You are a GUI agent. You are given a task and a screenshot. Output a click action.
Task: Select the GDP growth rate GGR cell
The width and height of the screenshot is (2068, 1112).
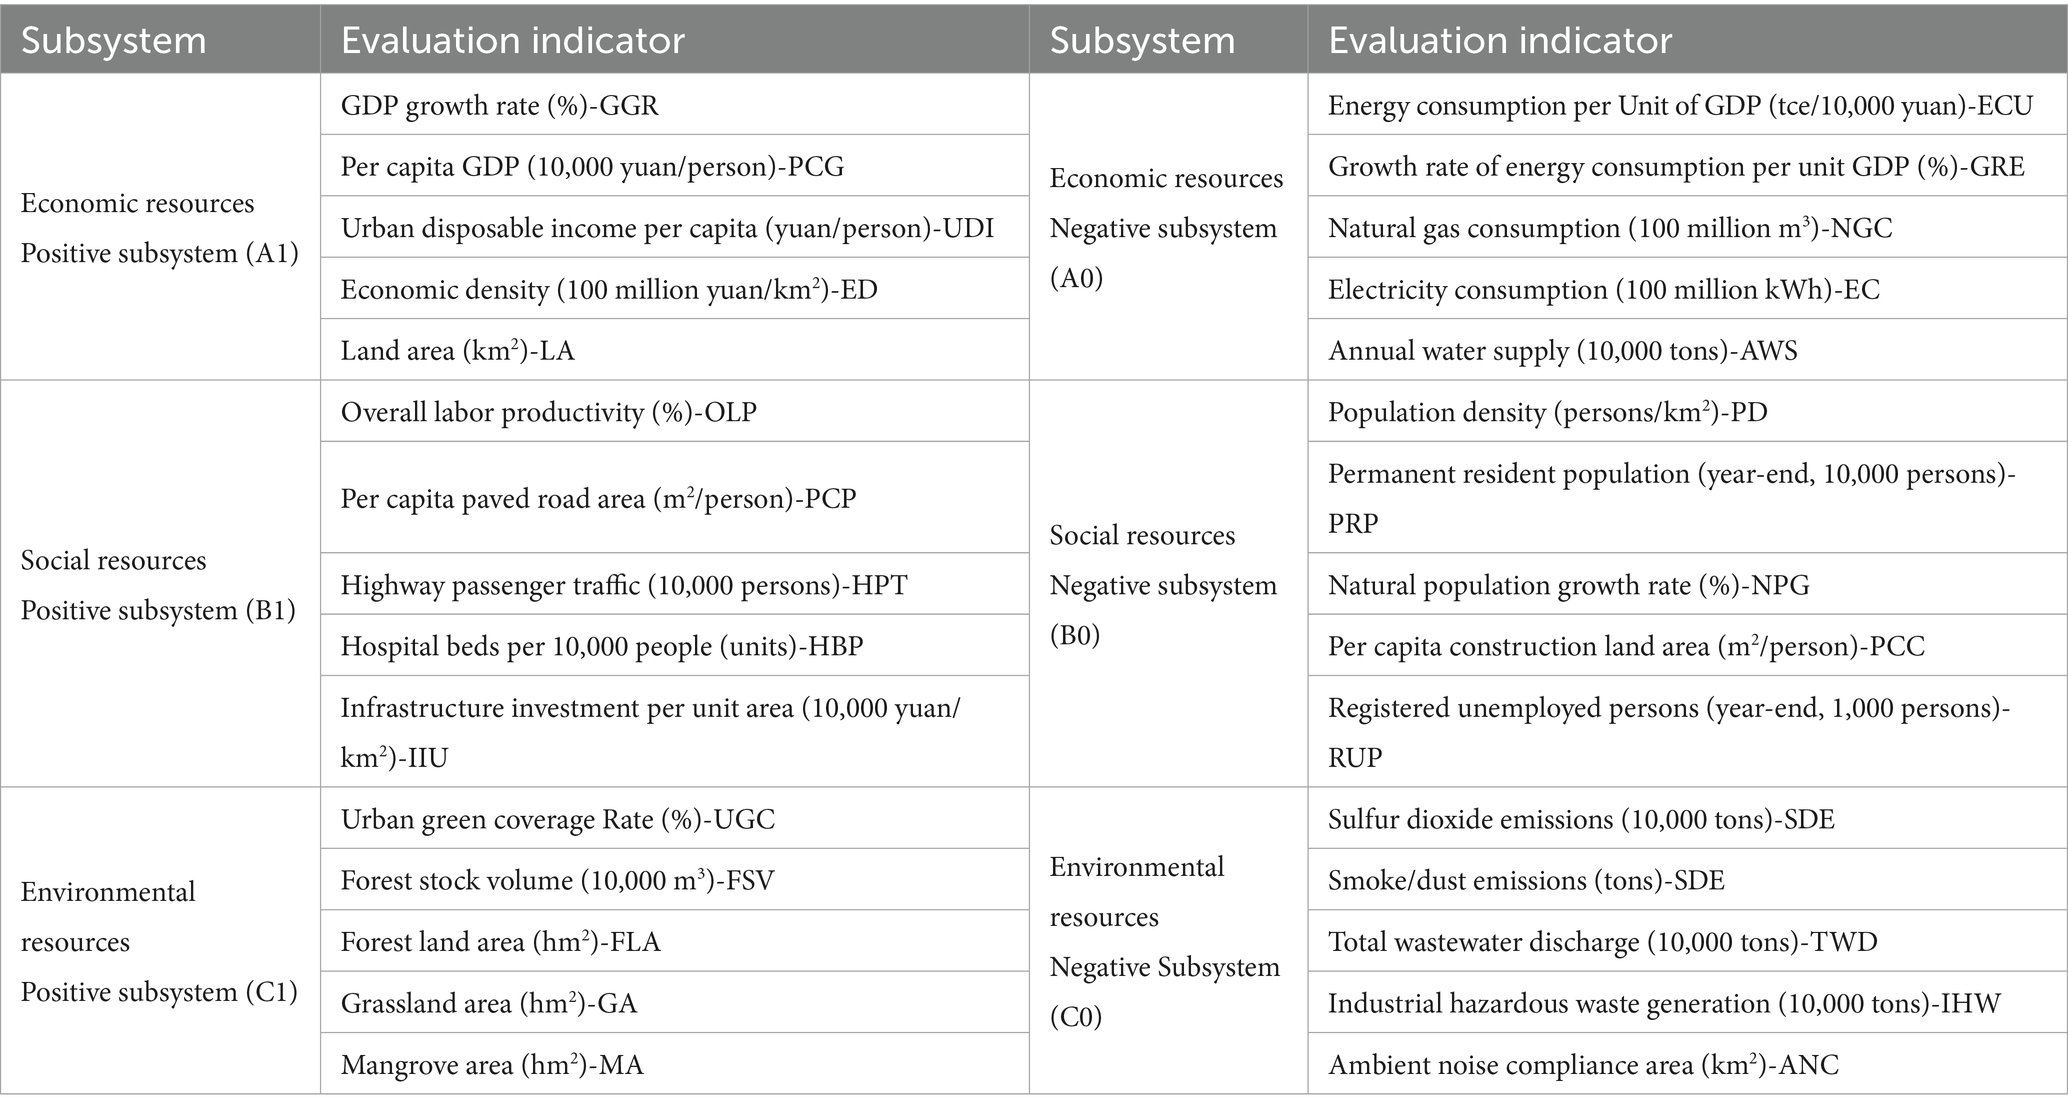click(x=675, y=105)
